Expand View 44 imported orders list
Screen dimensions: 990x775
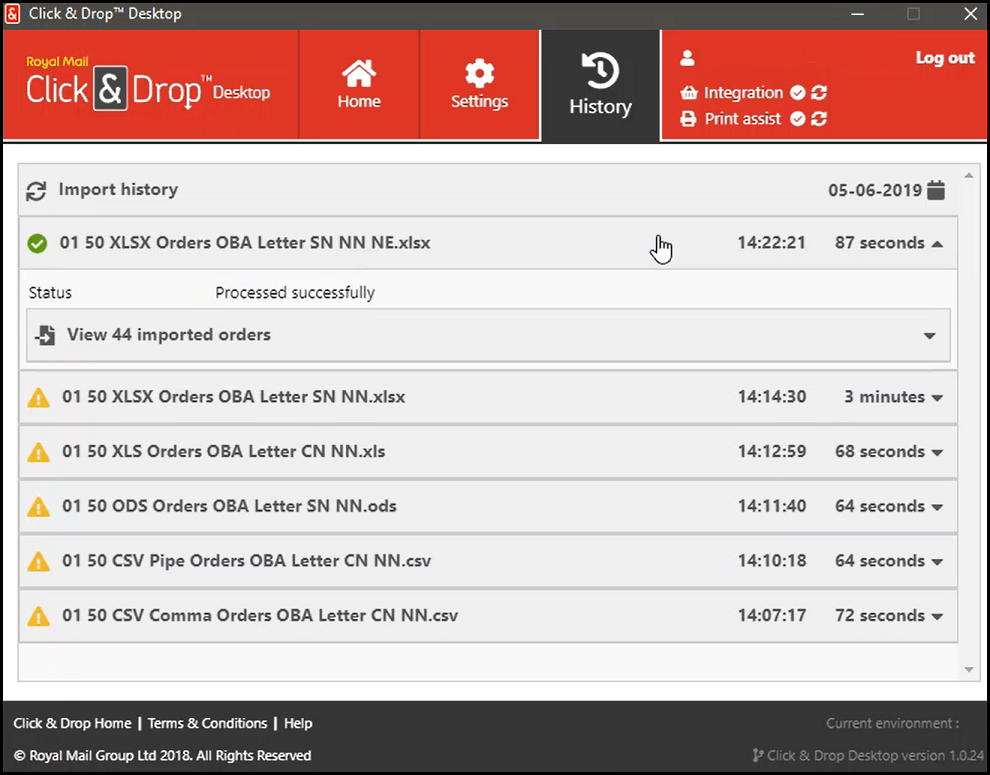[x=929, y=336]
